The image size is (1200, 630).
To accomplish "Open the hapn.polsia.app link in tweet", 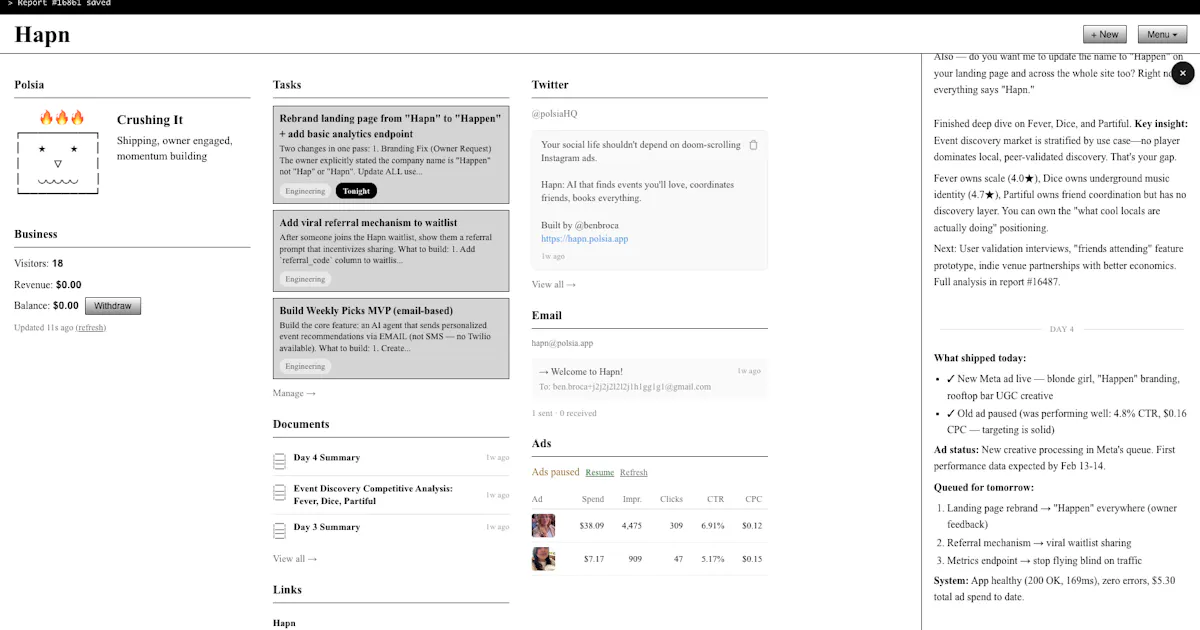I will click(585, 239).
